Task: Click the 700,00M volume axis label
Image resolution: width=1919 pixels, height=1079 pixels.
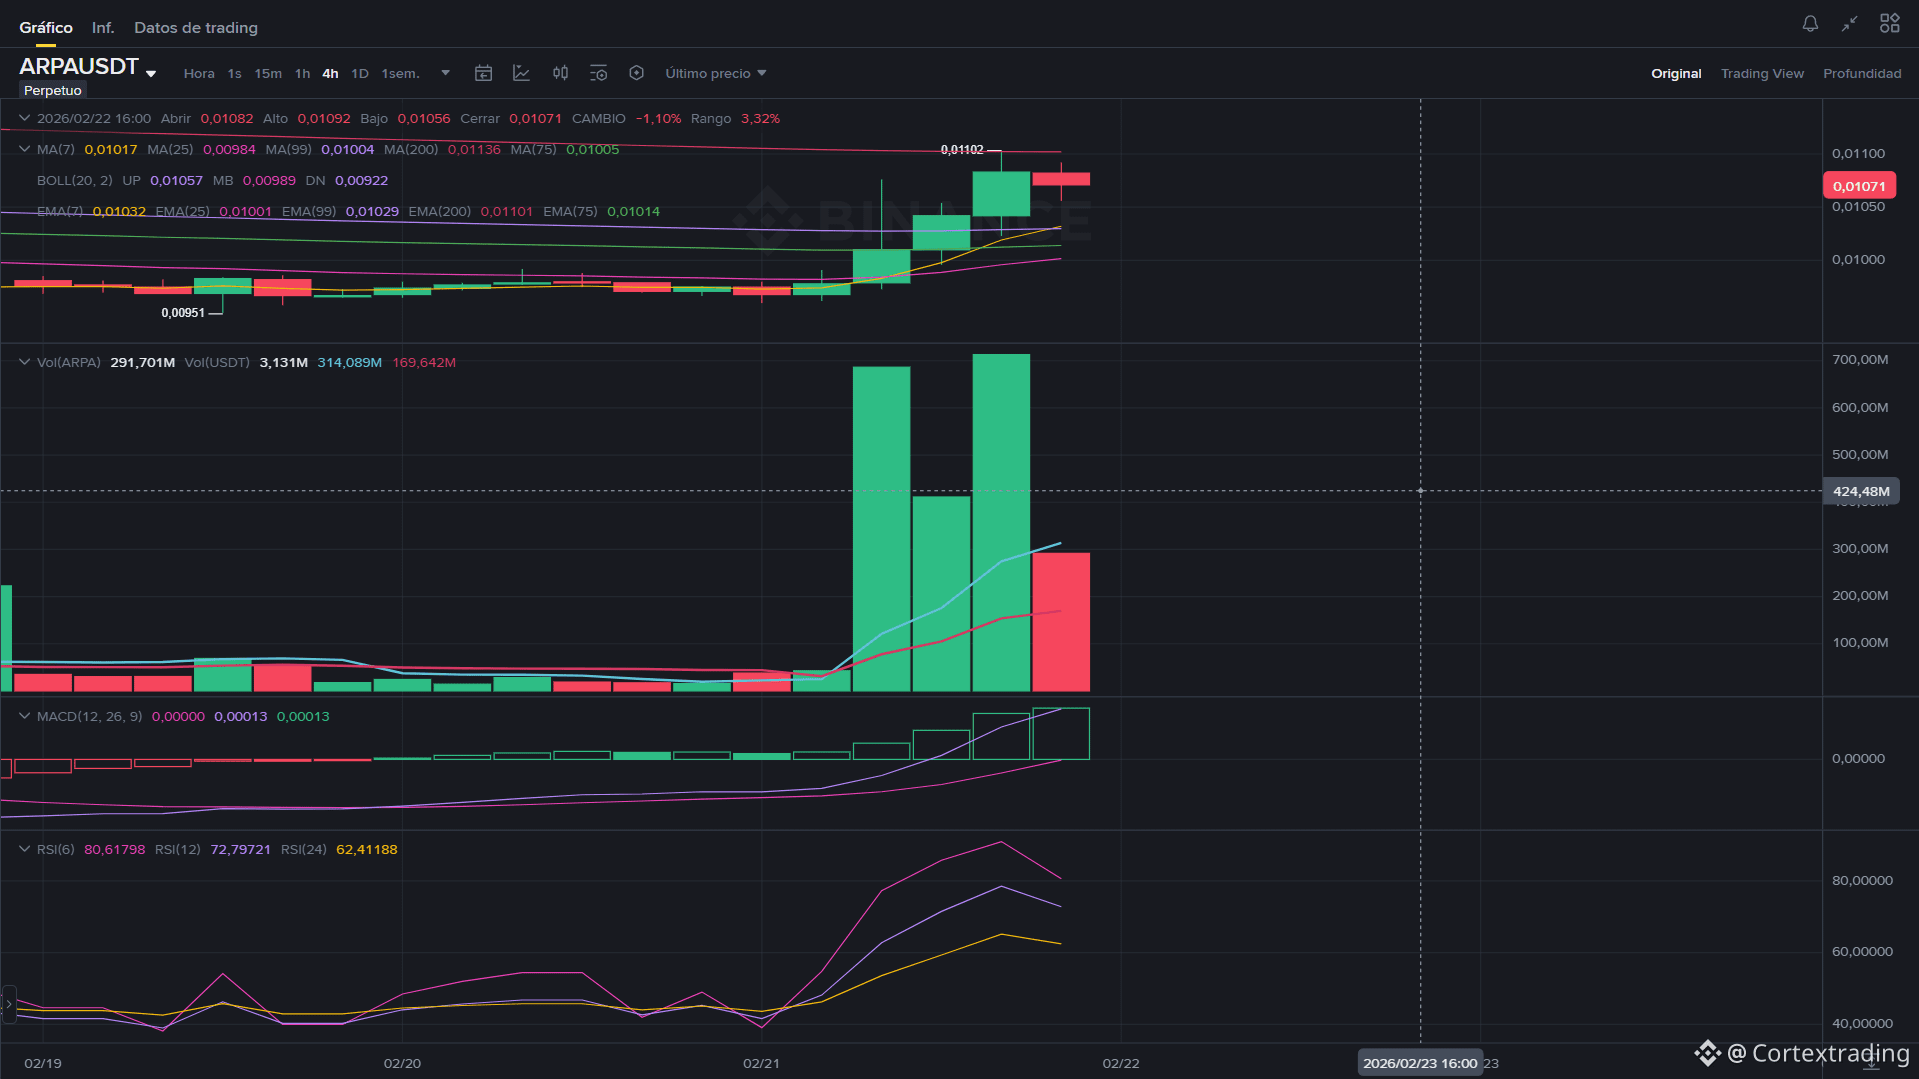Action: point(1860,359)
